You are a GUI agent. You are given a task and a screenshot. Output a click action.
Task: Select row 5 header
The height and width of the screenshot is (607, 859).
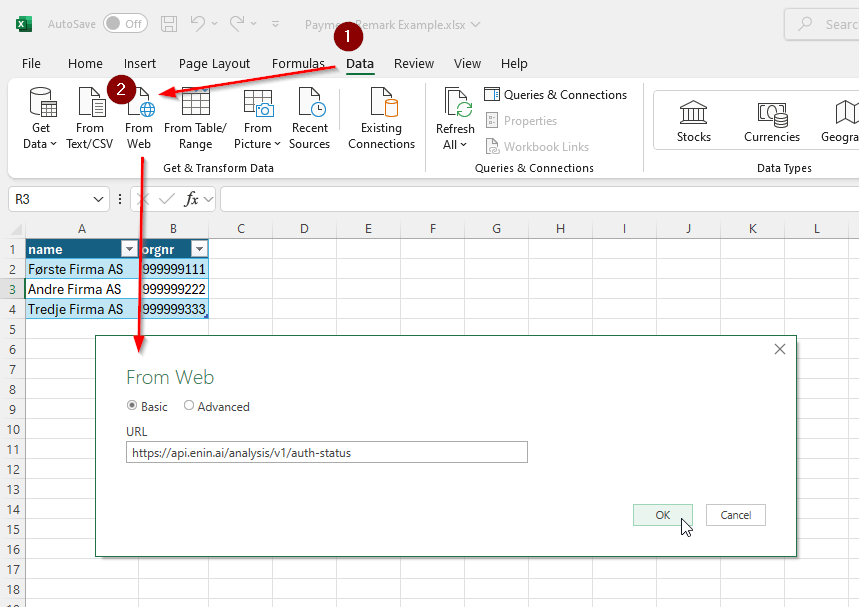(13, 329)
